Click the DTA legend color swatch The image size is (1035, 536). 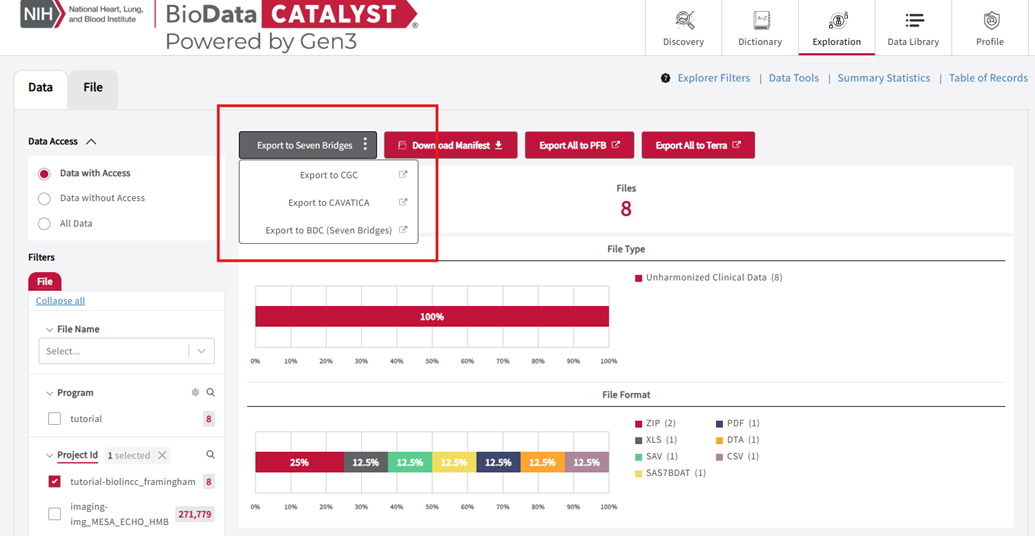[x=719, y=440]
